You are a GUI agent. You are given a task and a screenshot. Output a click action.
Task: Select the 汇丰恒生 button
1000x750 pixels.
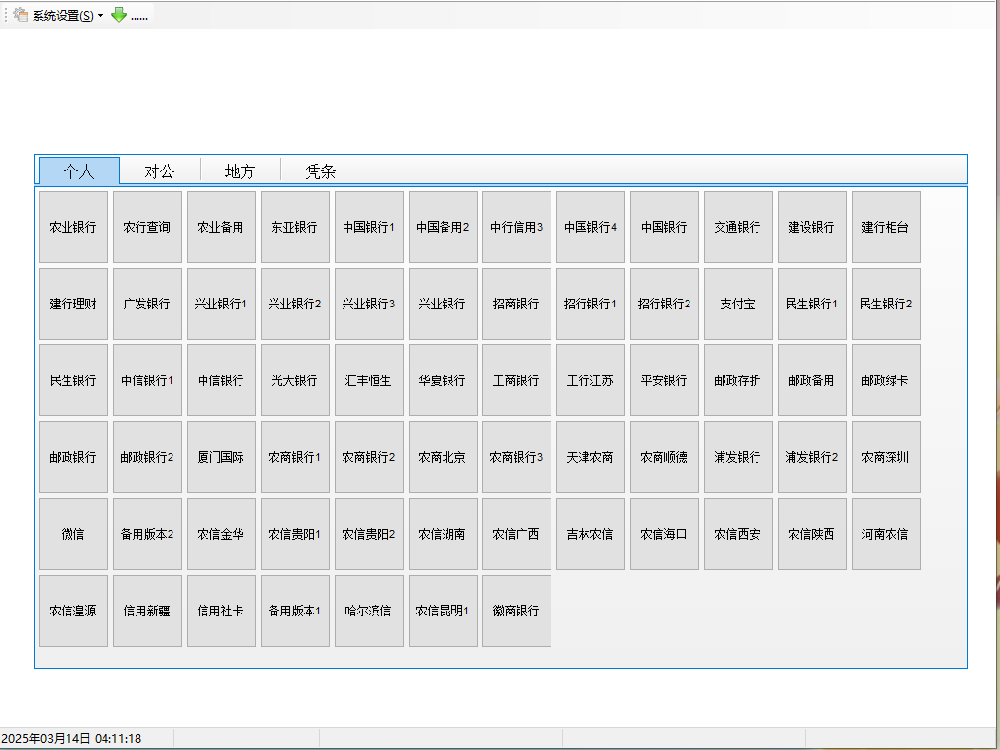(369, 381)
